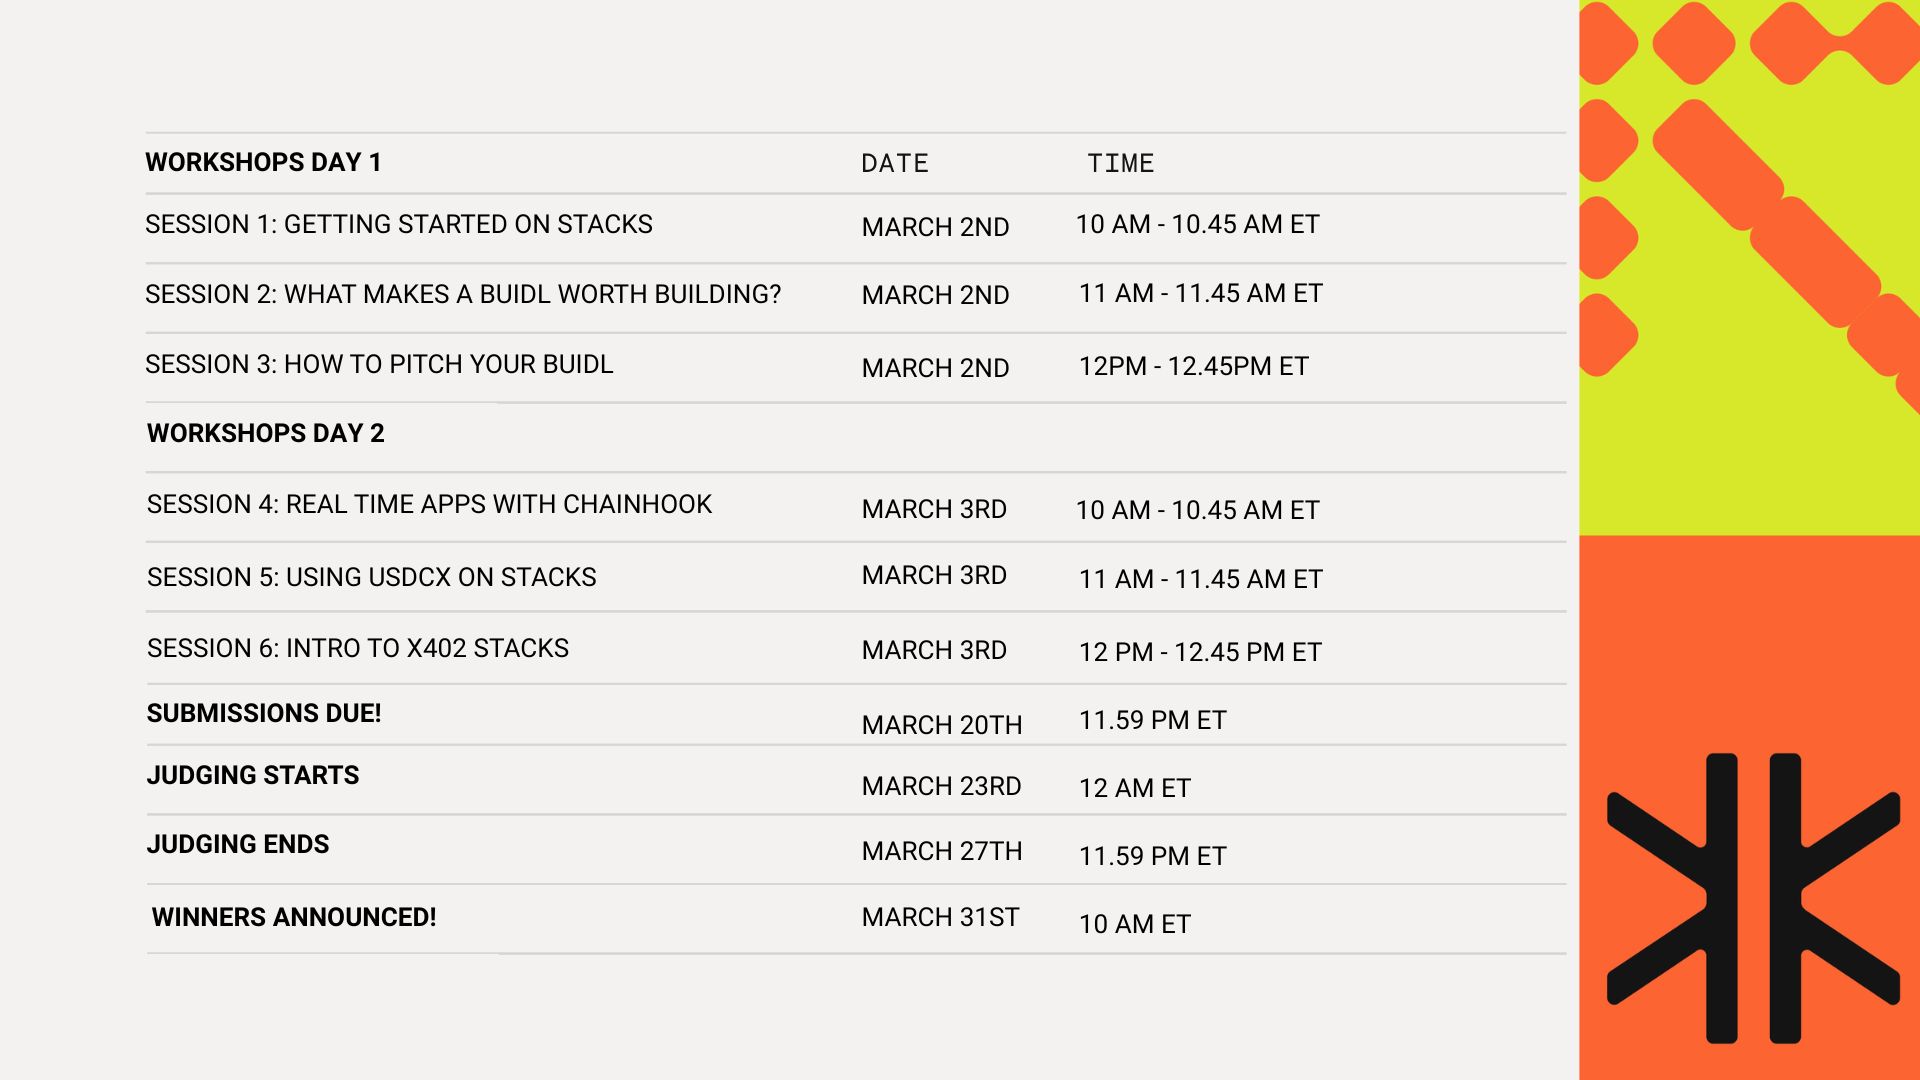Screen dimensions: 1920x1080
Task: Click the 11.59 PM ET submission deadline time
Action: 1152,720
